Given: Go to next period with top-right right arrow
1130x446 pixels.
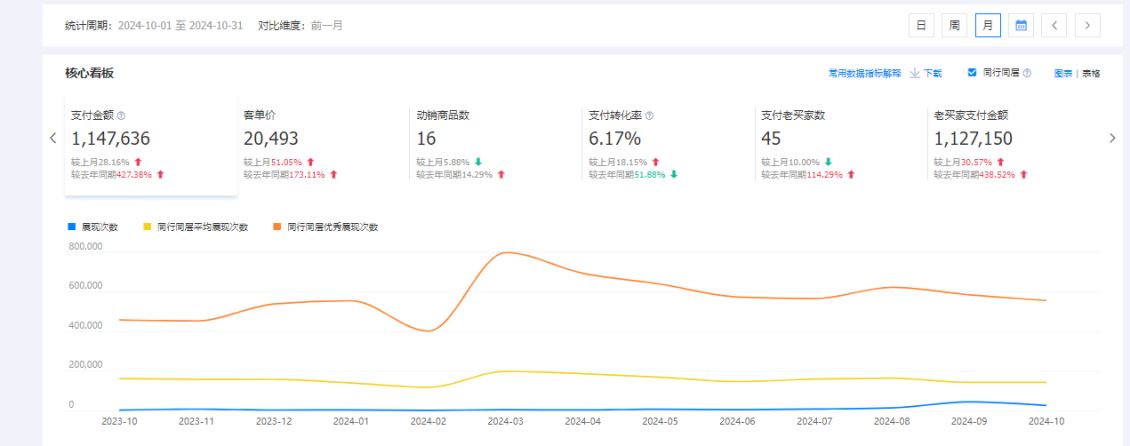Looking at the screenshot, I should 1087,25.
